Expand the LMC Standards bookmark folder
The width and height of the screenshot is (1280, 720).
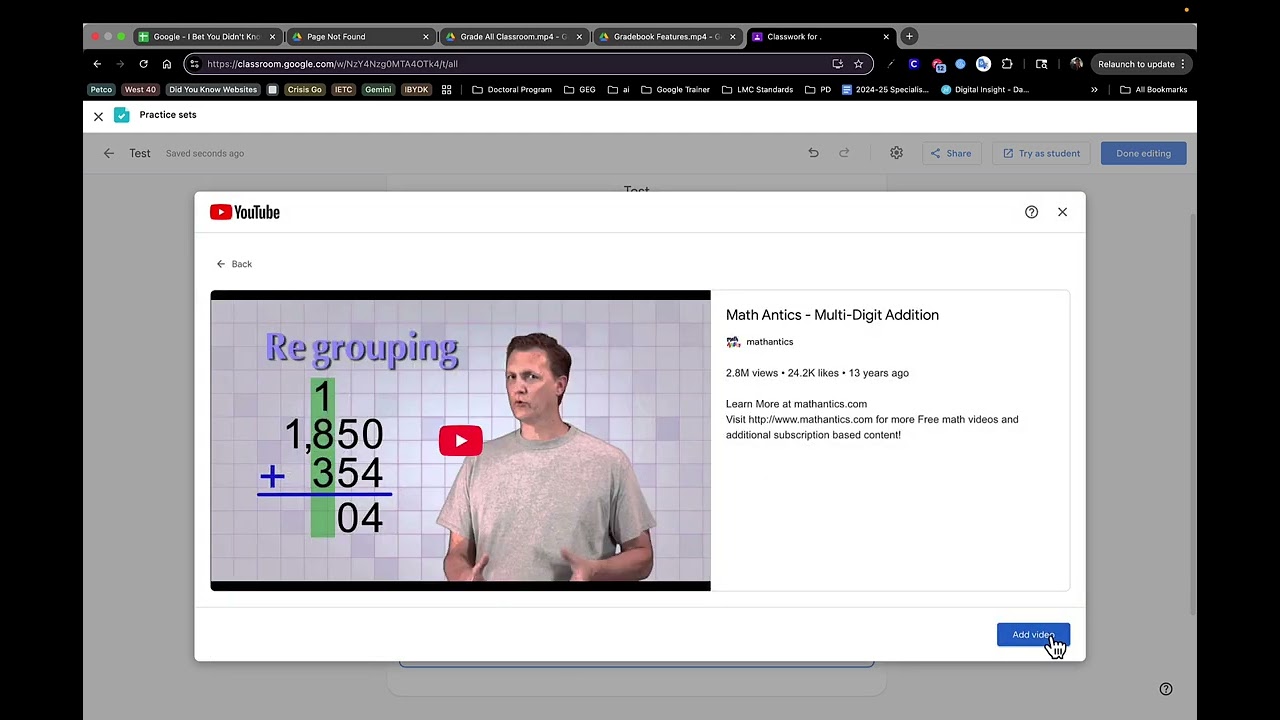[757, 90]
